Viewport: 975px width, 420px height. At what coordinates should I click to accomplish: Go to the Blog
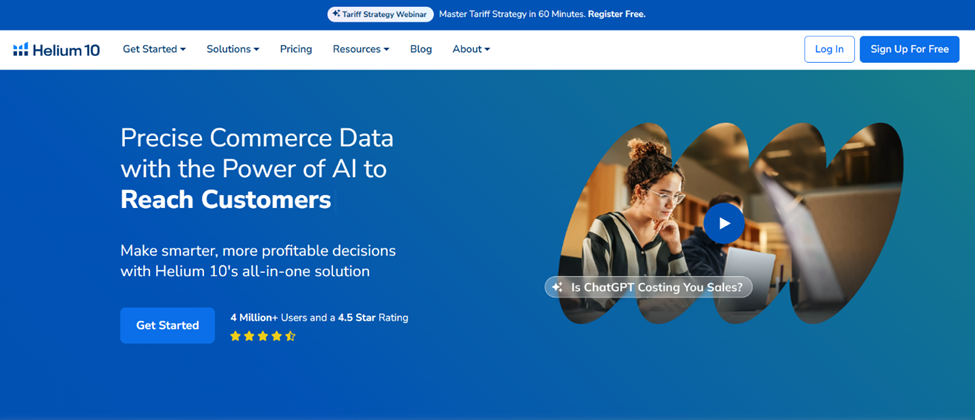[x=421, y=49]
